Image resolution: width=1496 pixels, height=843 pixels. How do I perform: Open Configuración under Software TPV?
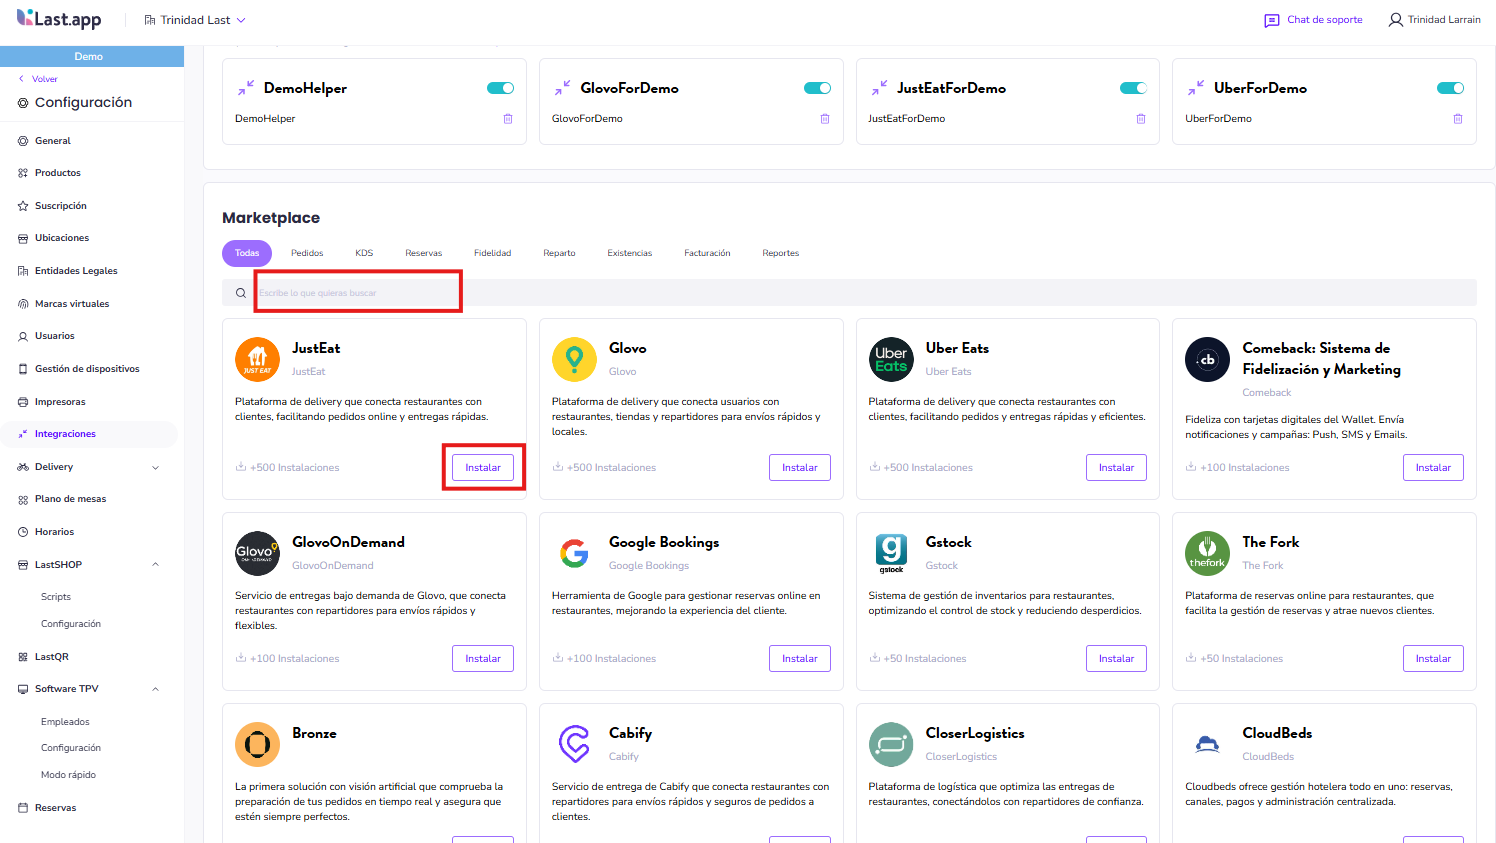pyautogui.click(x=71, y=748)
